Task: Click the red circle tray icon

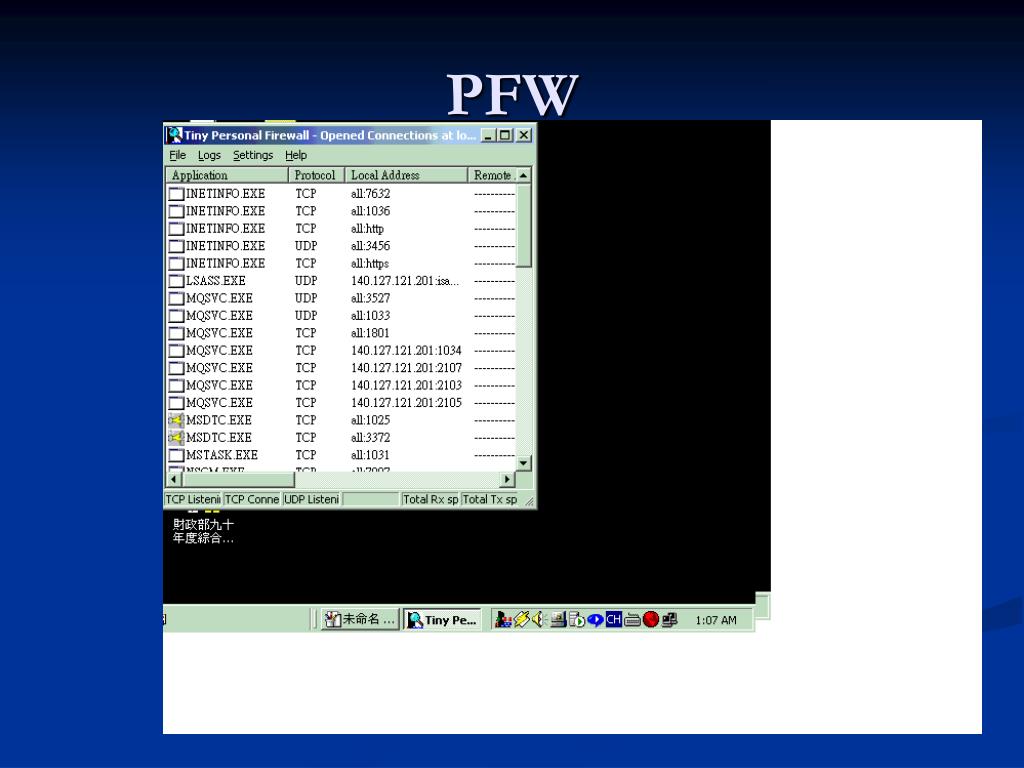Action: pyautogui.click(x=650, y=619)
